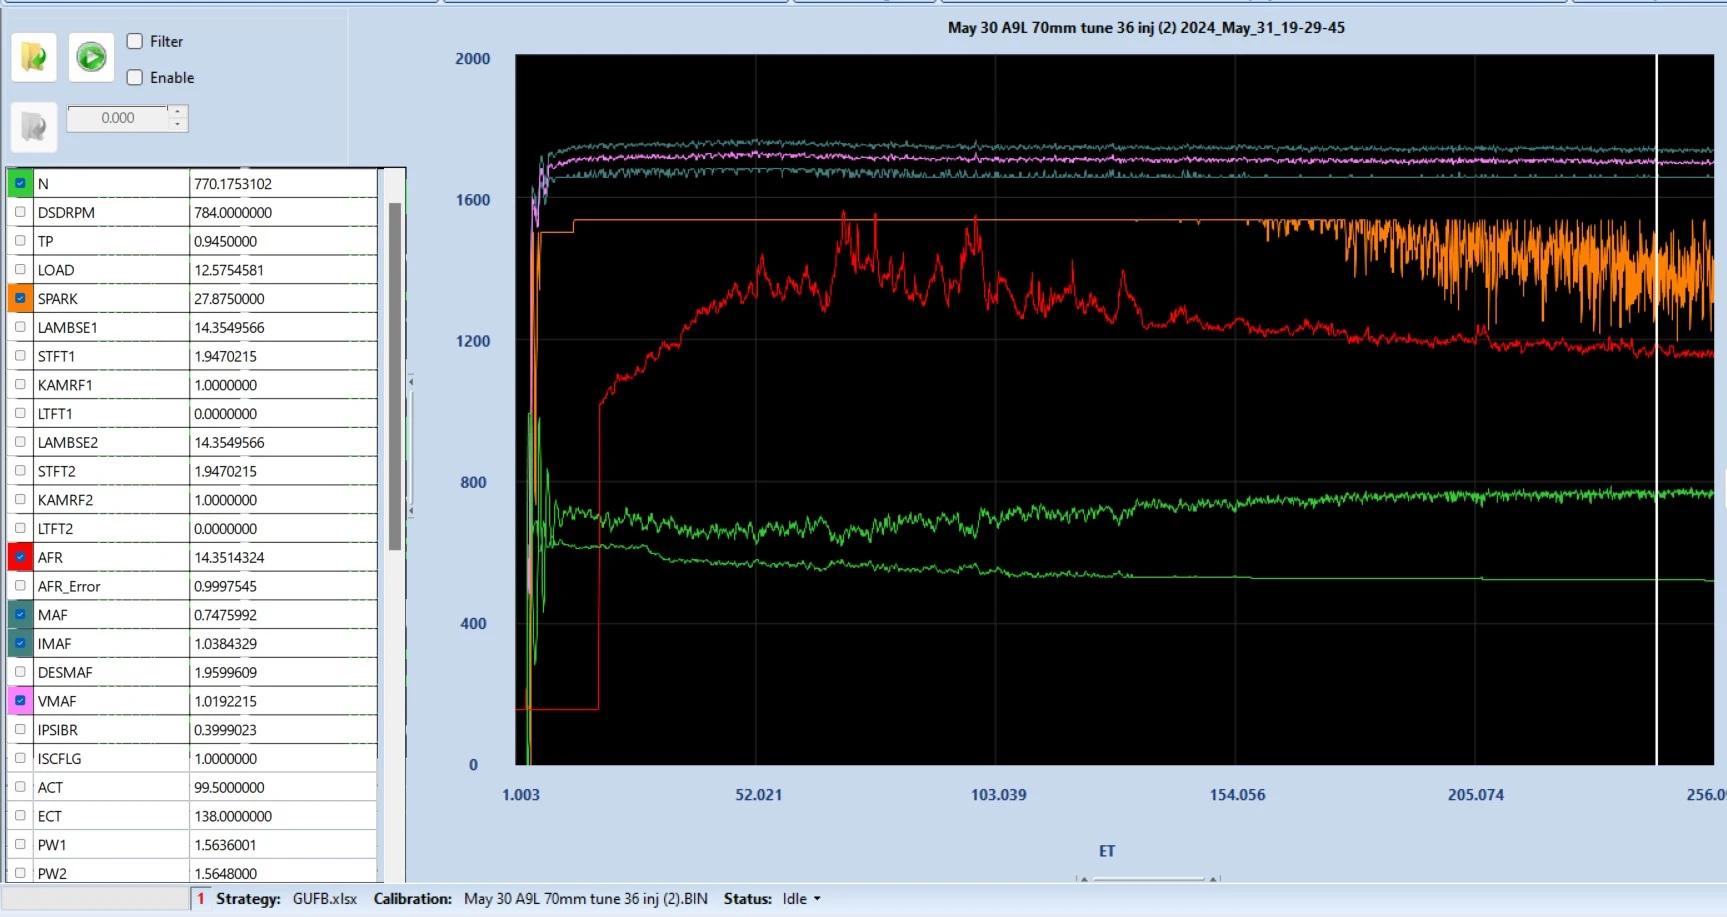The height and width of the screenshot is (917, 1727).
Task: Collapse panel with upper splitter arrow
Action: click(x=410, y=382)
